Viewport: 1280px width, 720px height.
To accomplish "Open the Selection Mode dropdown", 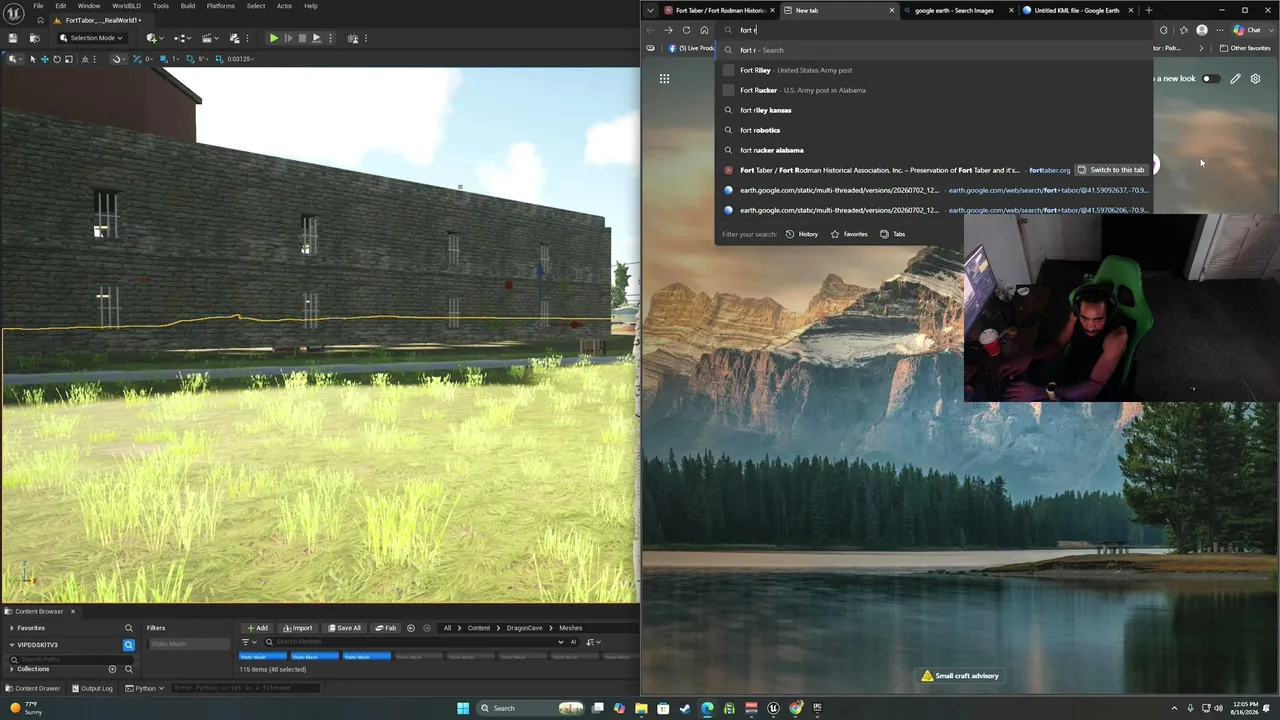I will click(x=93, y=38).
